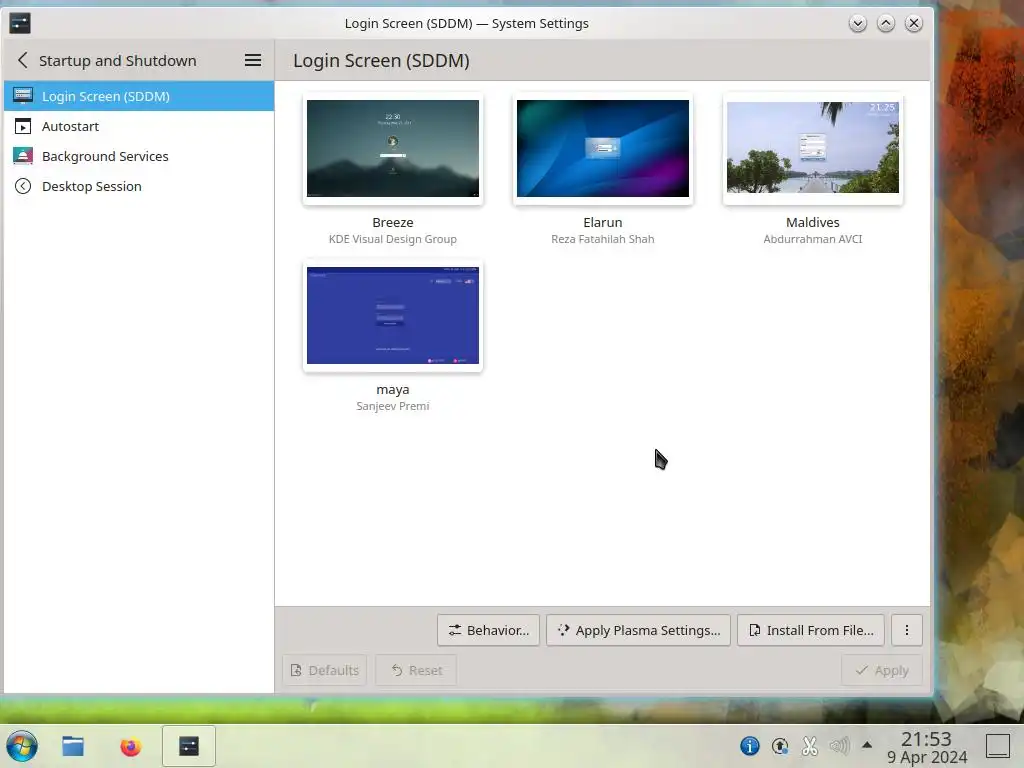Click the updates tray icon
The image size is (1024, 768).
pos(780,746)
